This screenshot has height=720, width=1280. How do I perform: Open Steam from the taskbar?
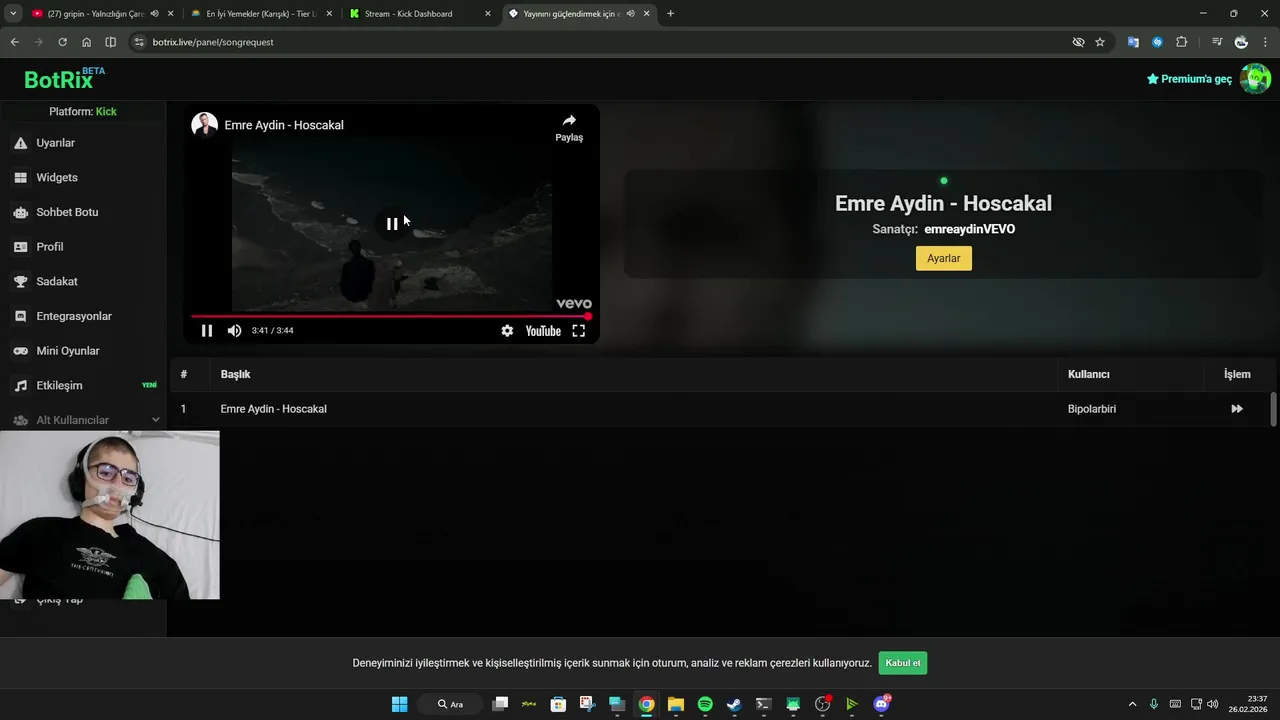point(734,704)
